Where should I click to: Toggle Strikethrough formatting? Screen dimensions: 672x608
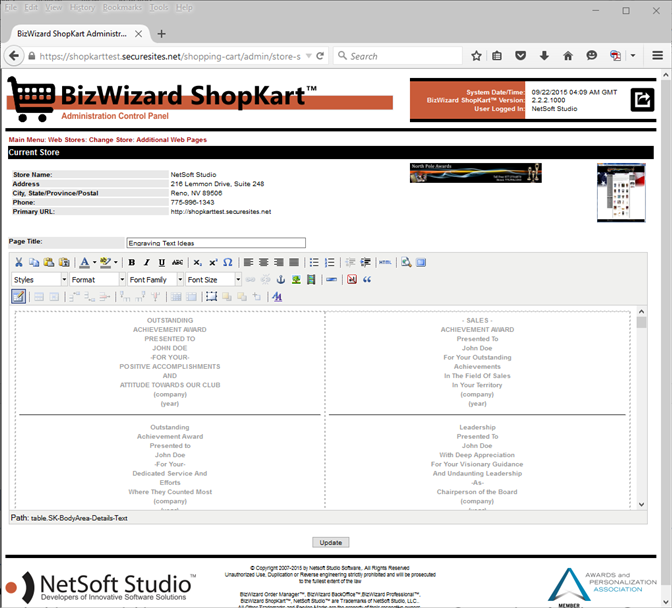pyautogui.click(x=177, y=262)
